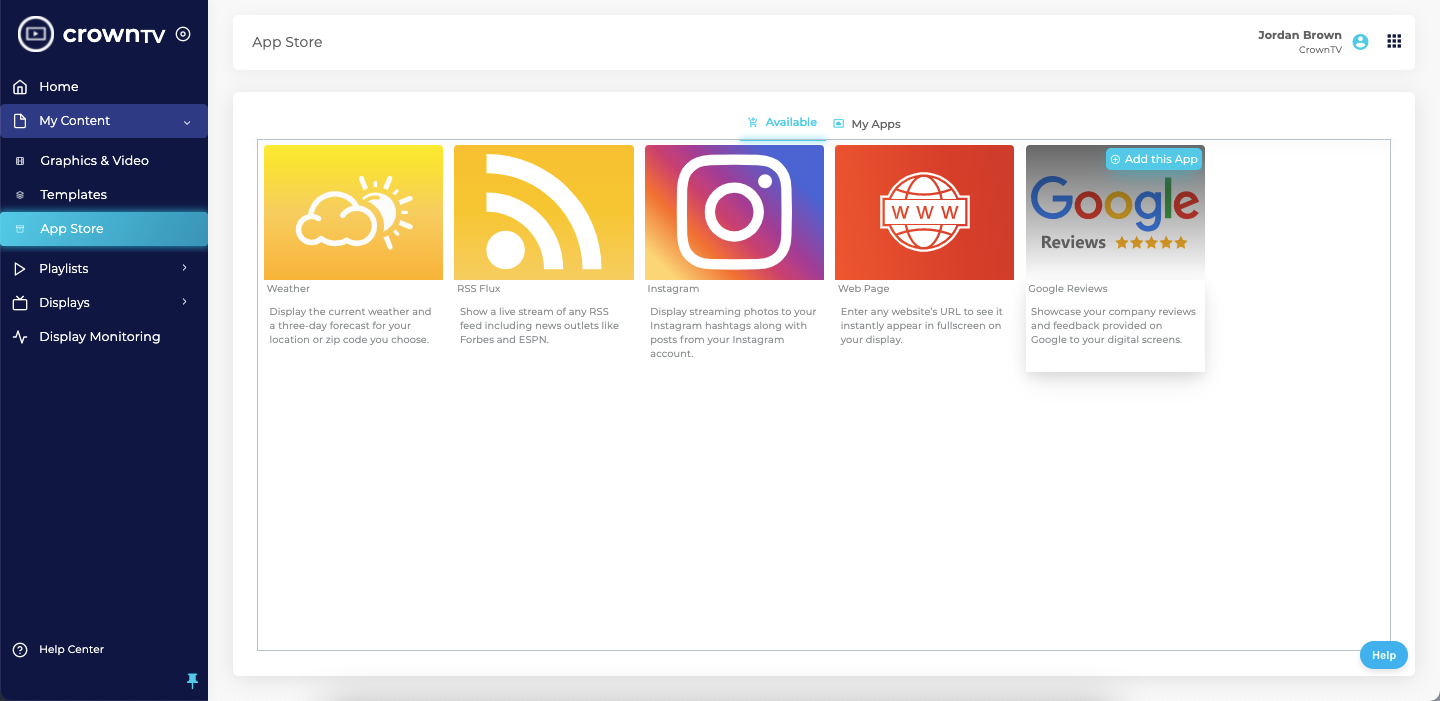Click the Google Reviews title text
The image size is (1440, 701).
(1068, 289)
